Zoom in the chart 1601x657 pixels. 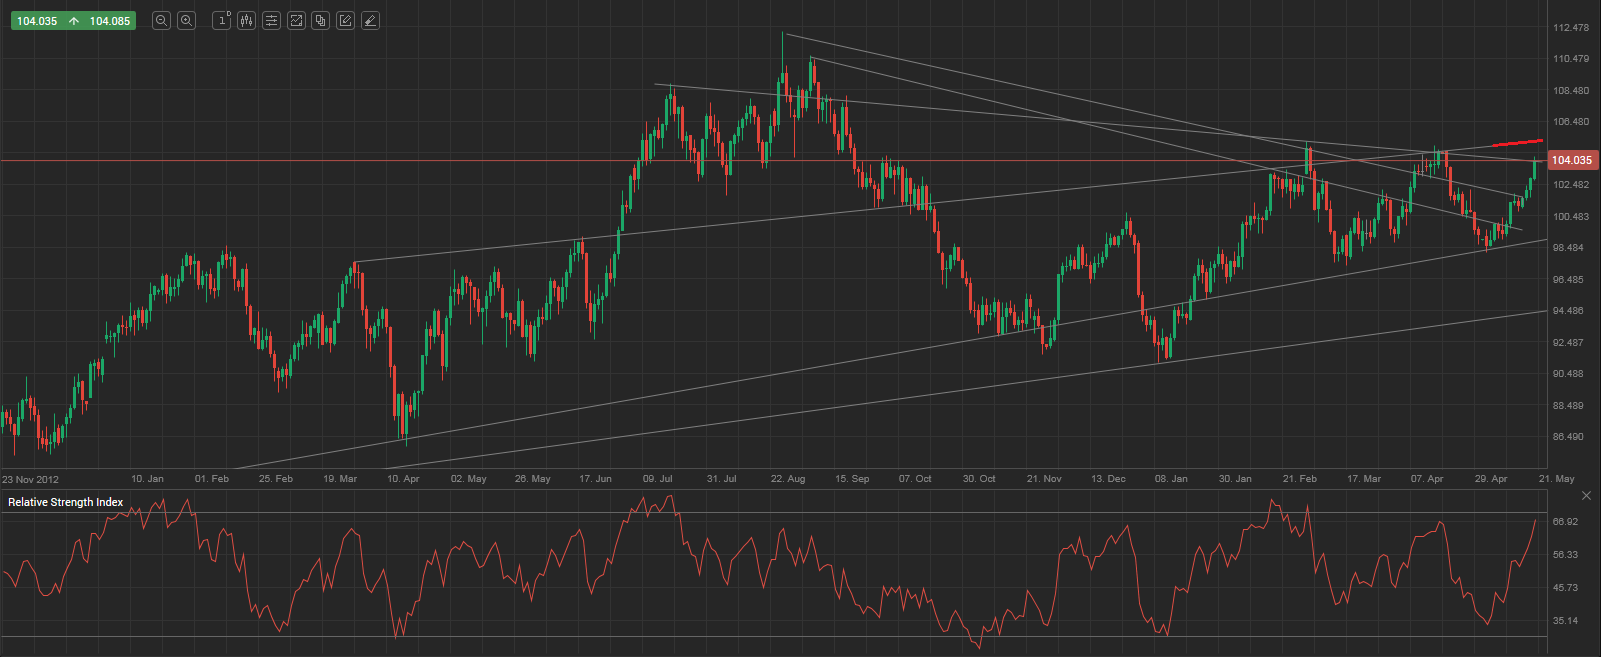pos(186,20)
